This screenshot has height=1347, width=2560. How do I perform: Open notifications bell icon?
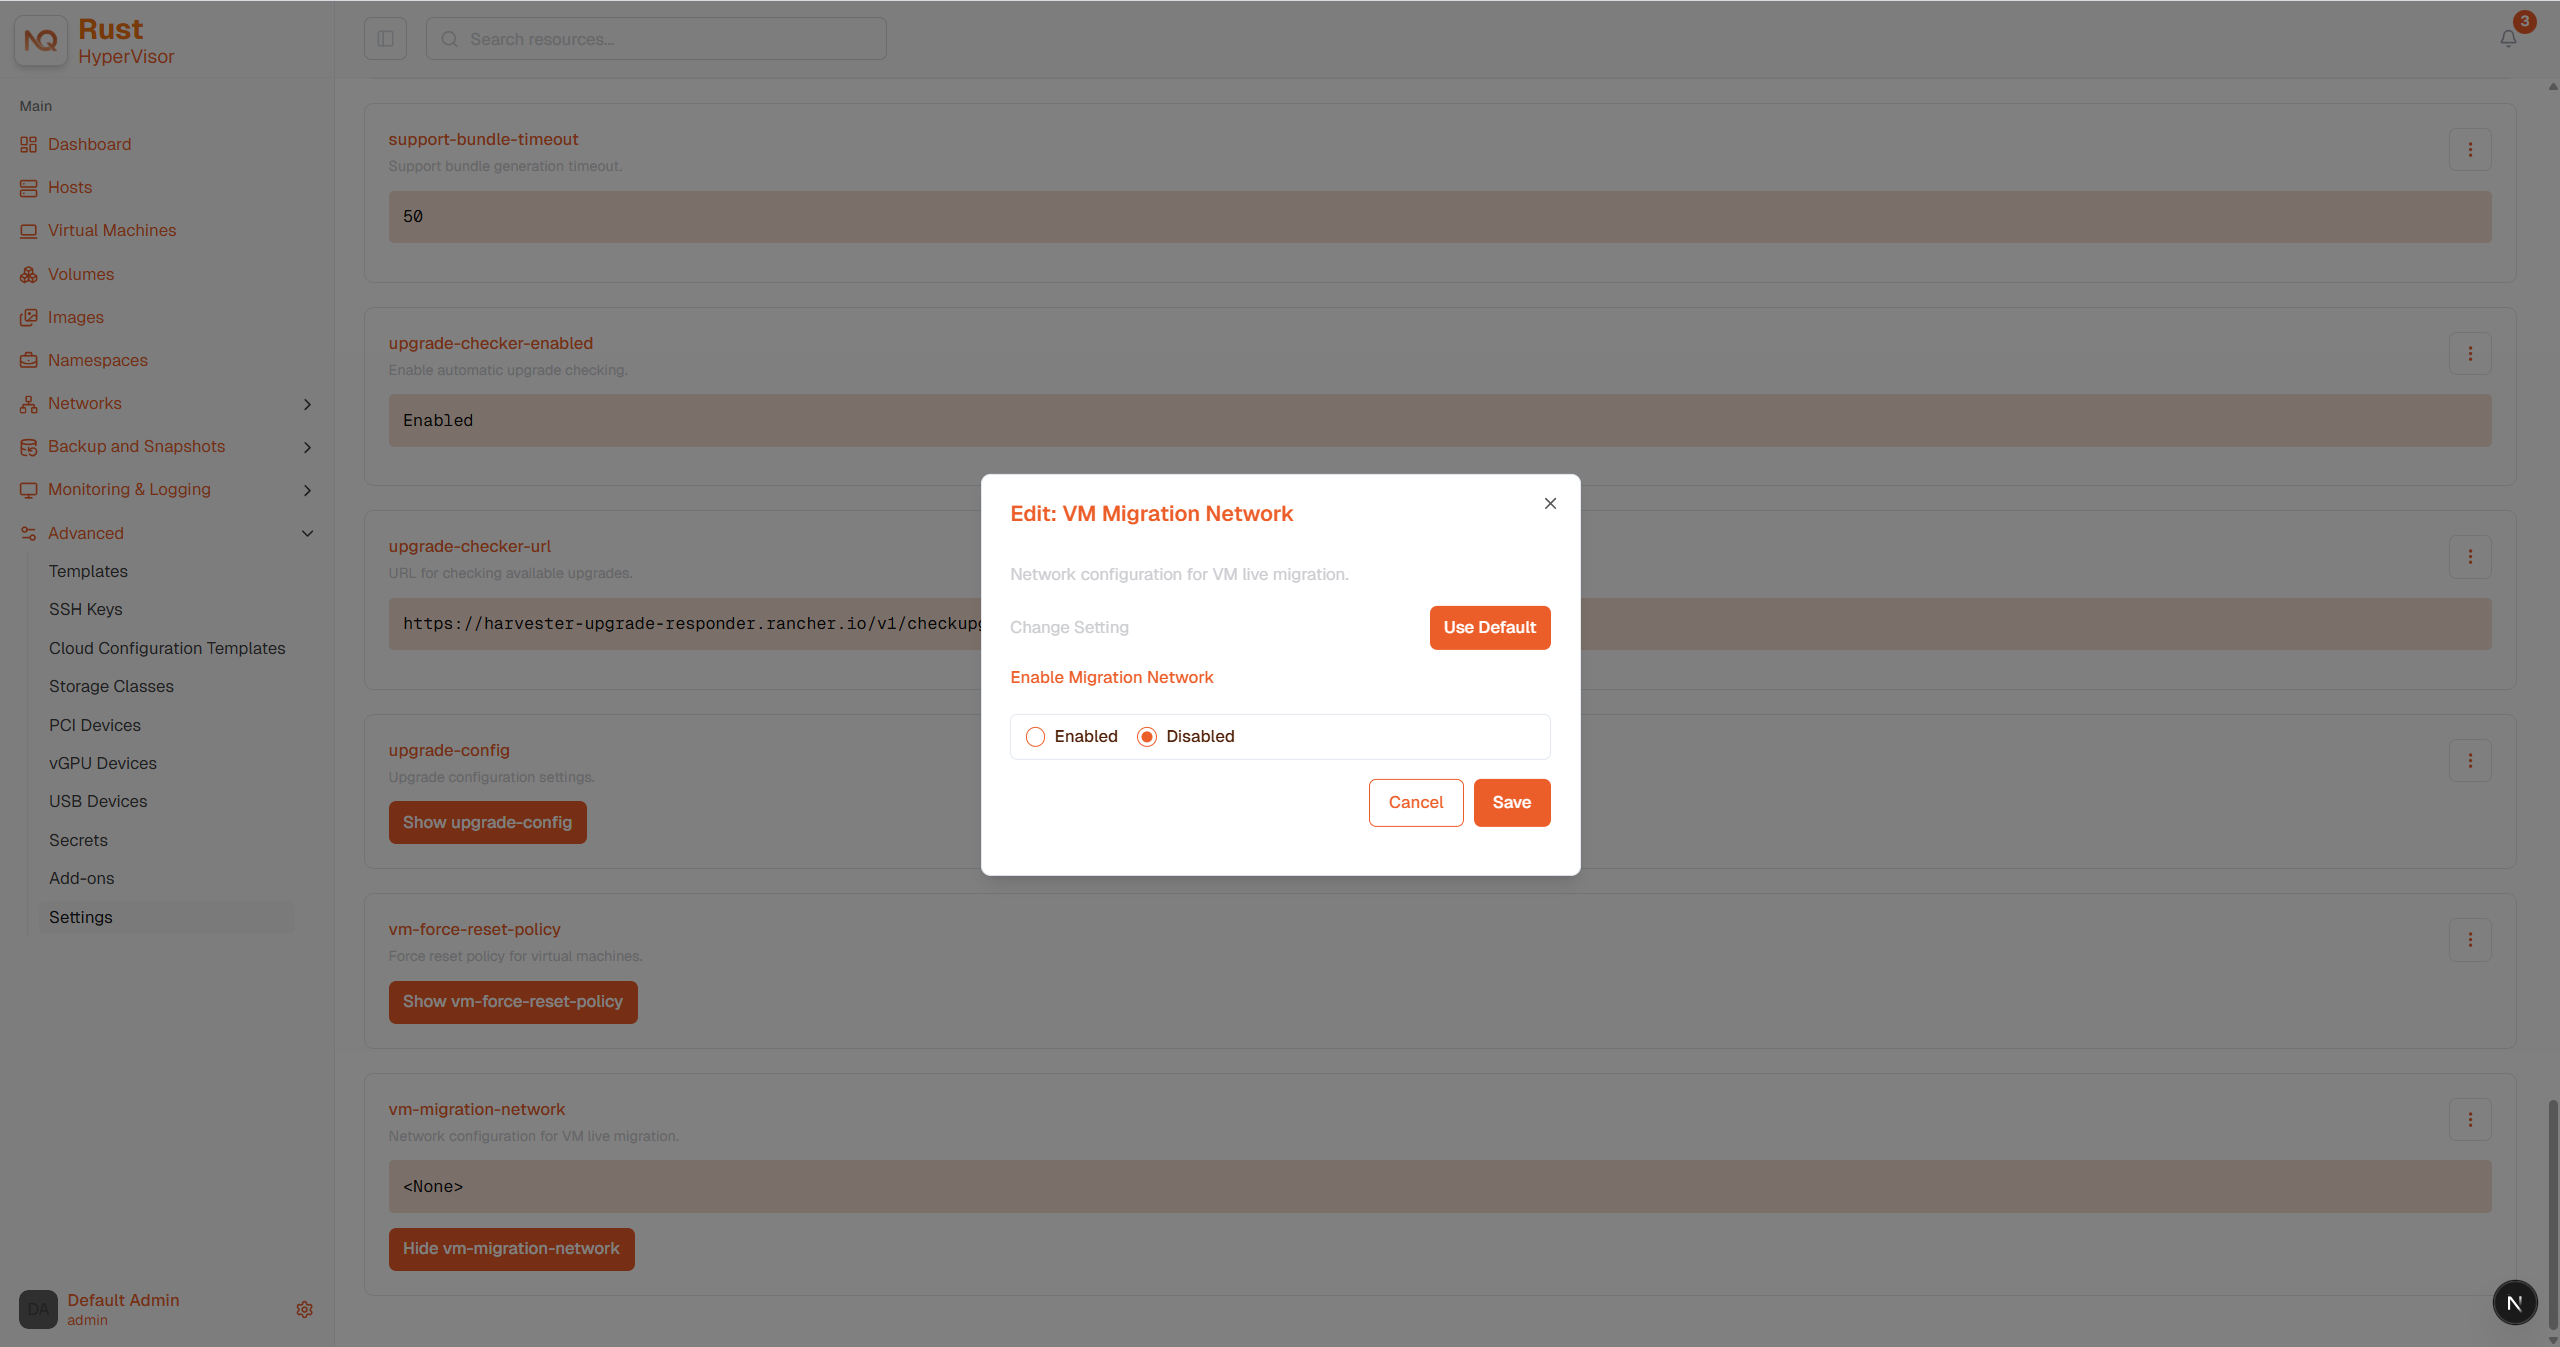[2508, 39]
